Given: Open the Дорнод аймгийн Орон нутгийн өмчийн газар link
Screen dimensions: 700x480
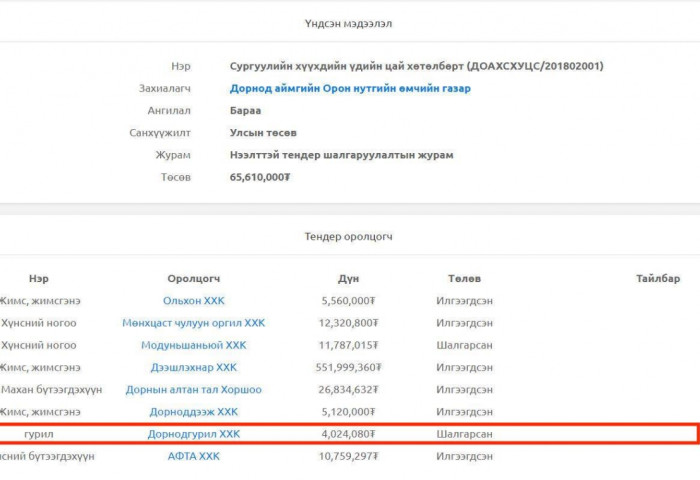Looking at the screenshot, I should [x=350, y=88].
